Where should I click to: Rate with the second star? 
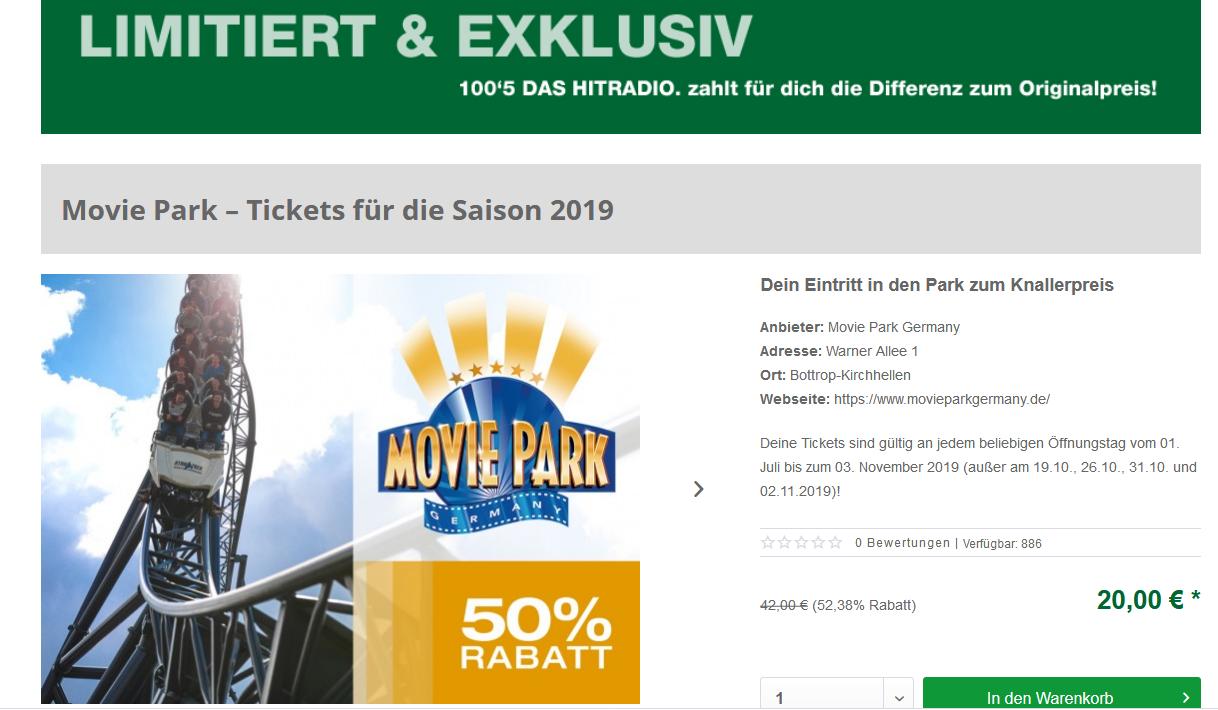(785, 543)
